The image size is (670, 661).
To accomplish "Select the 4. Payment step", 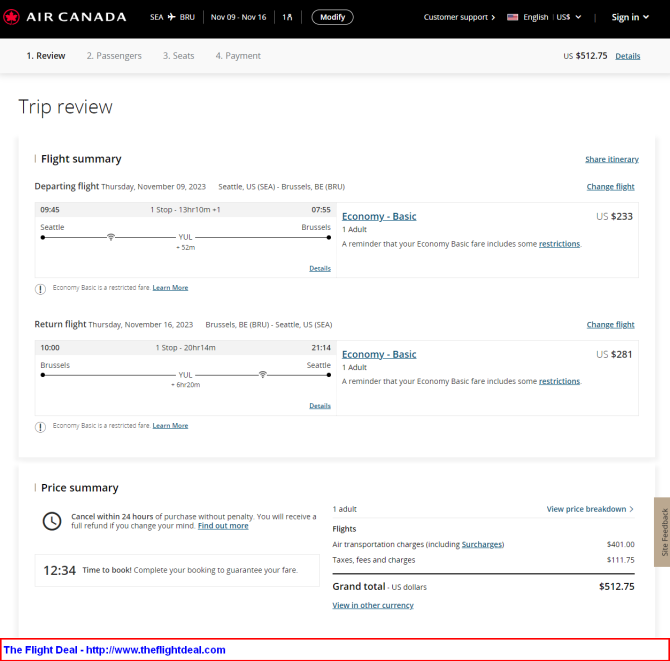I will coord(238,56).
